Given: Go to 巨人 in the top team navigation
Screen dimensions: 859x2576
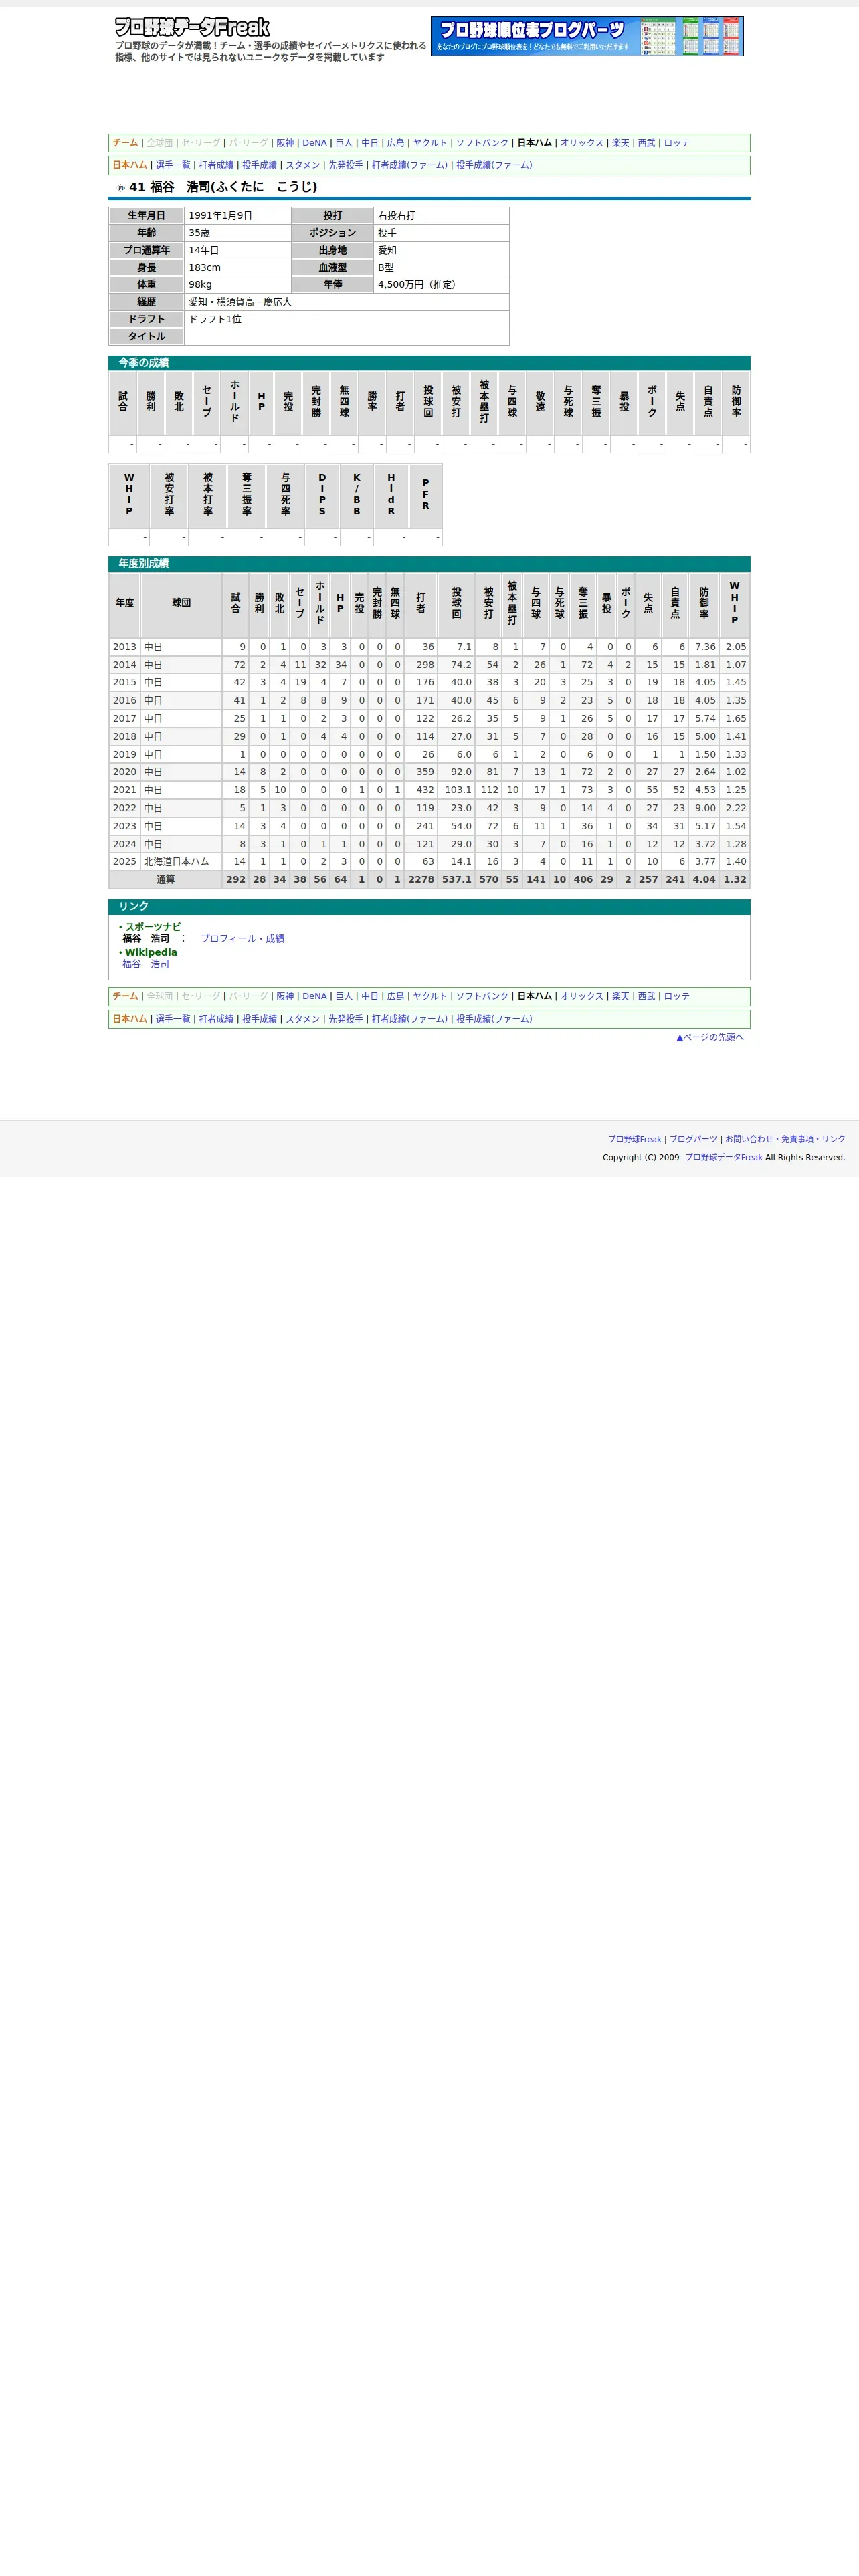Looking at the screenshot, I should (344, 143).
